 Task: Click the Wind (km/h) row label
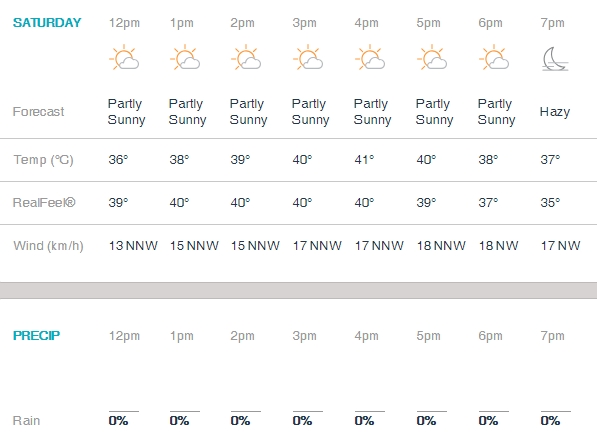(48, 246)
